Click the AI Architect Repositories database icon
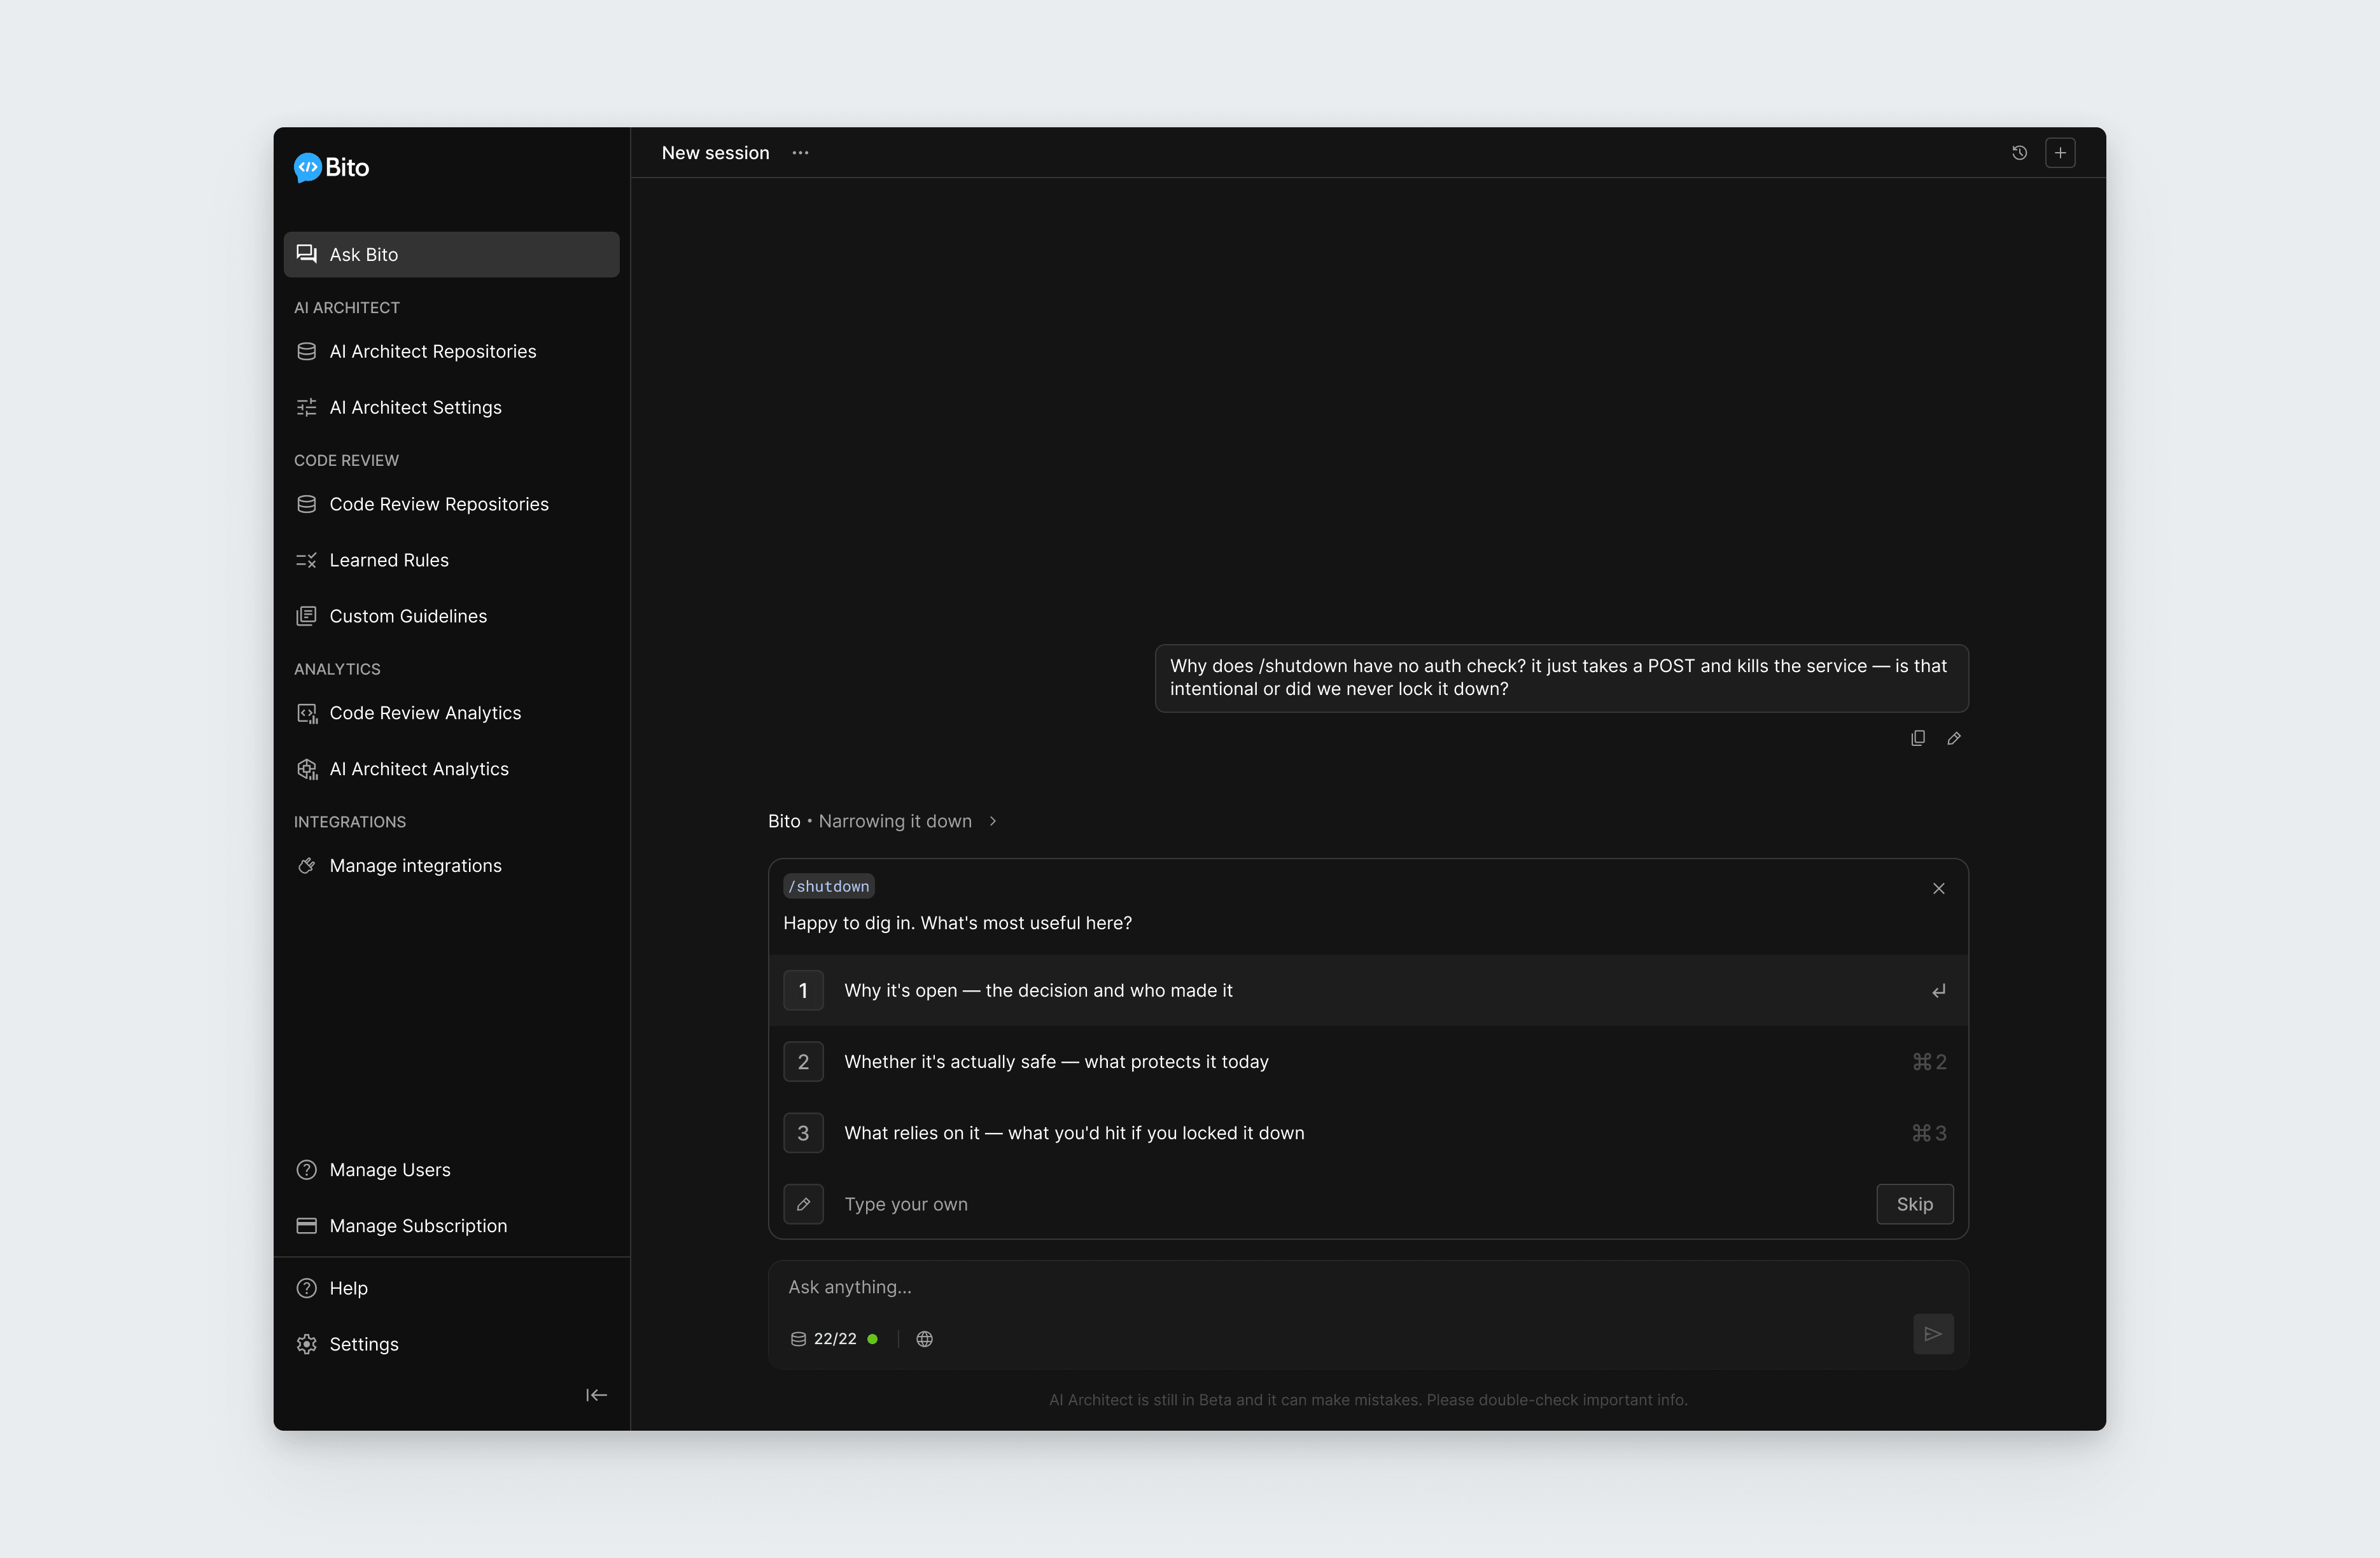 (307, 351)
